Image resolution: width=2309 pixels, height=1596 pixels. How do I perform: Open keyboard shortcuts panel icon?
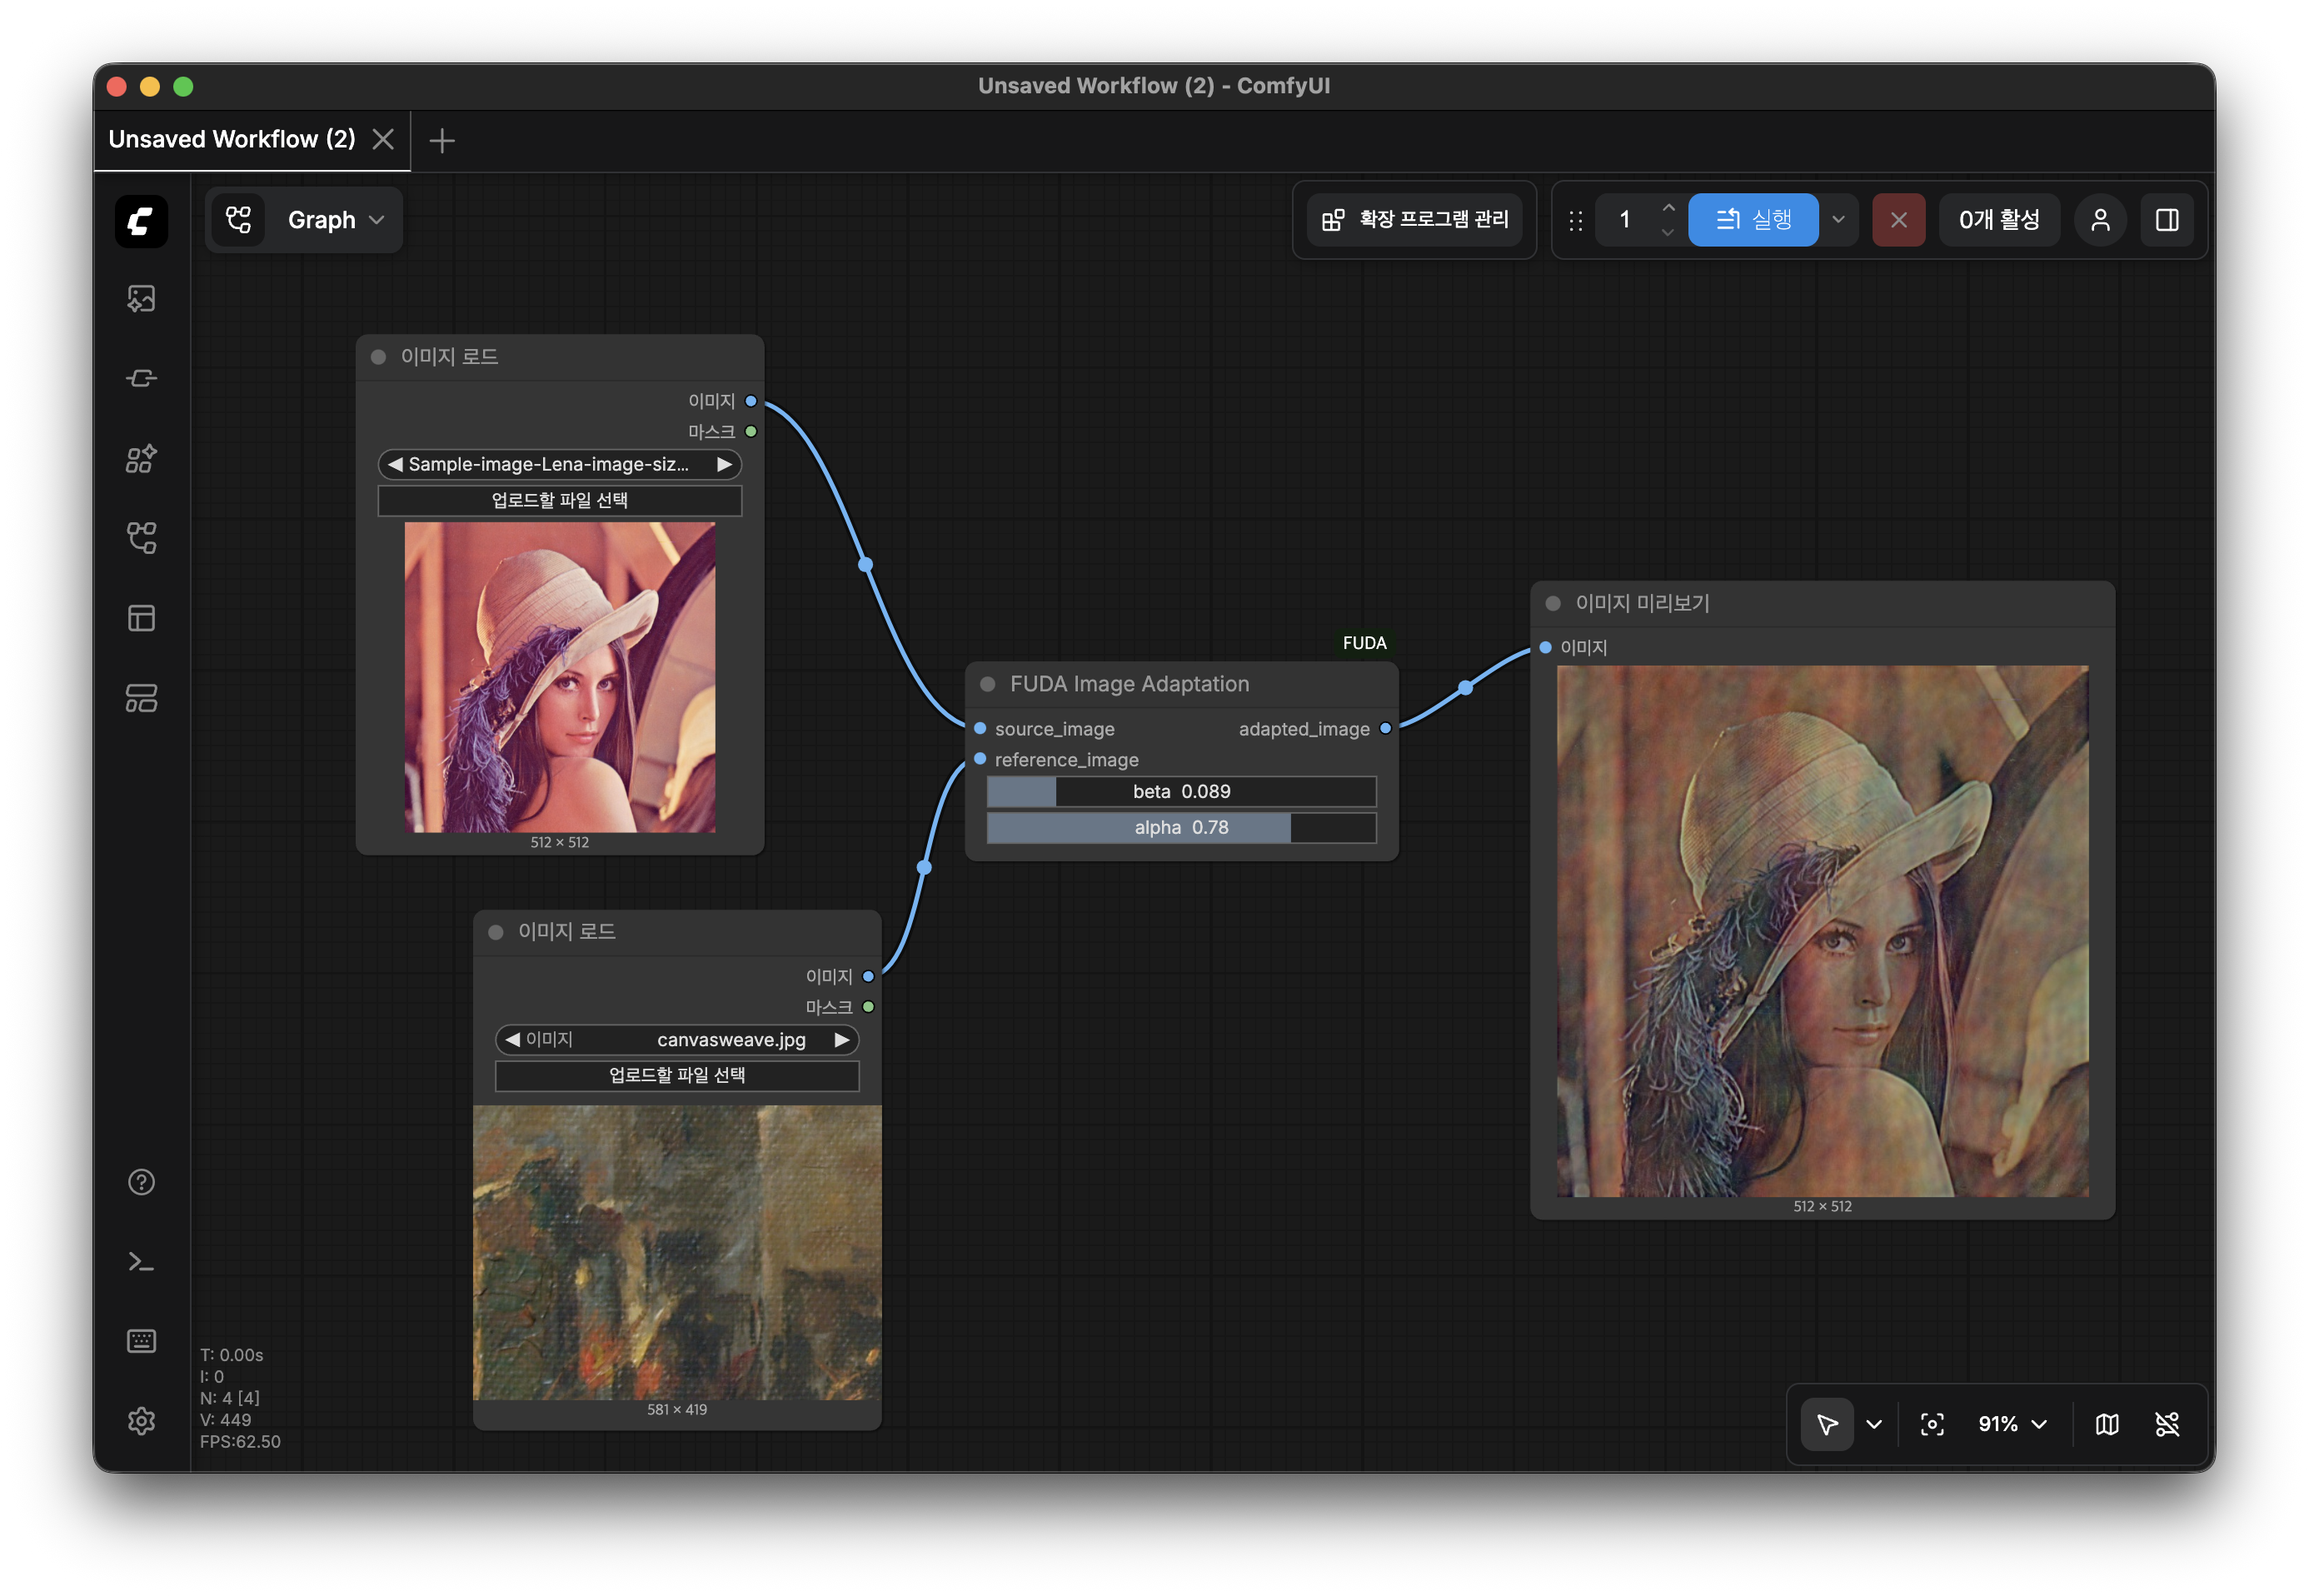click(x=141, y=1341)
